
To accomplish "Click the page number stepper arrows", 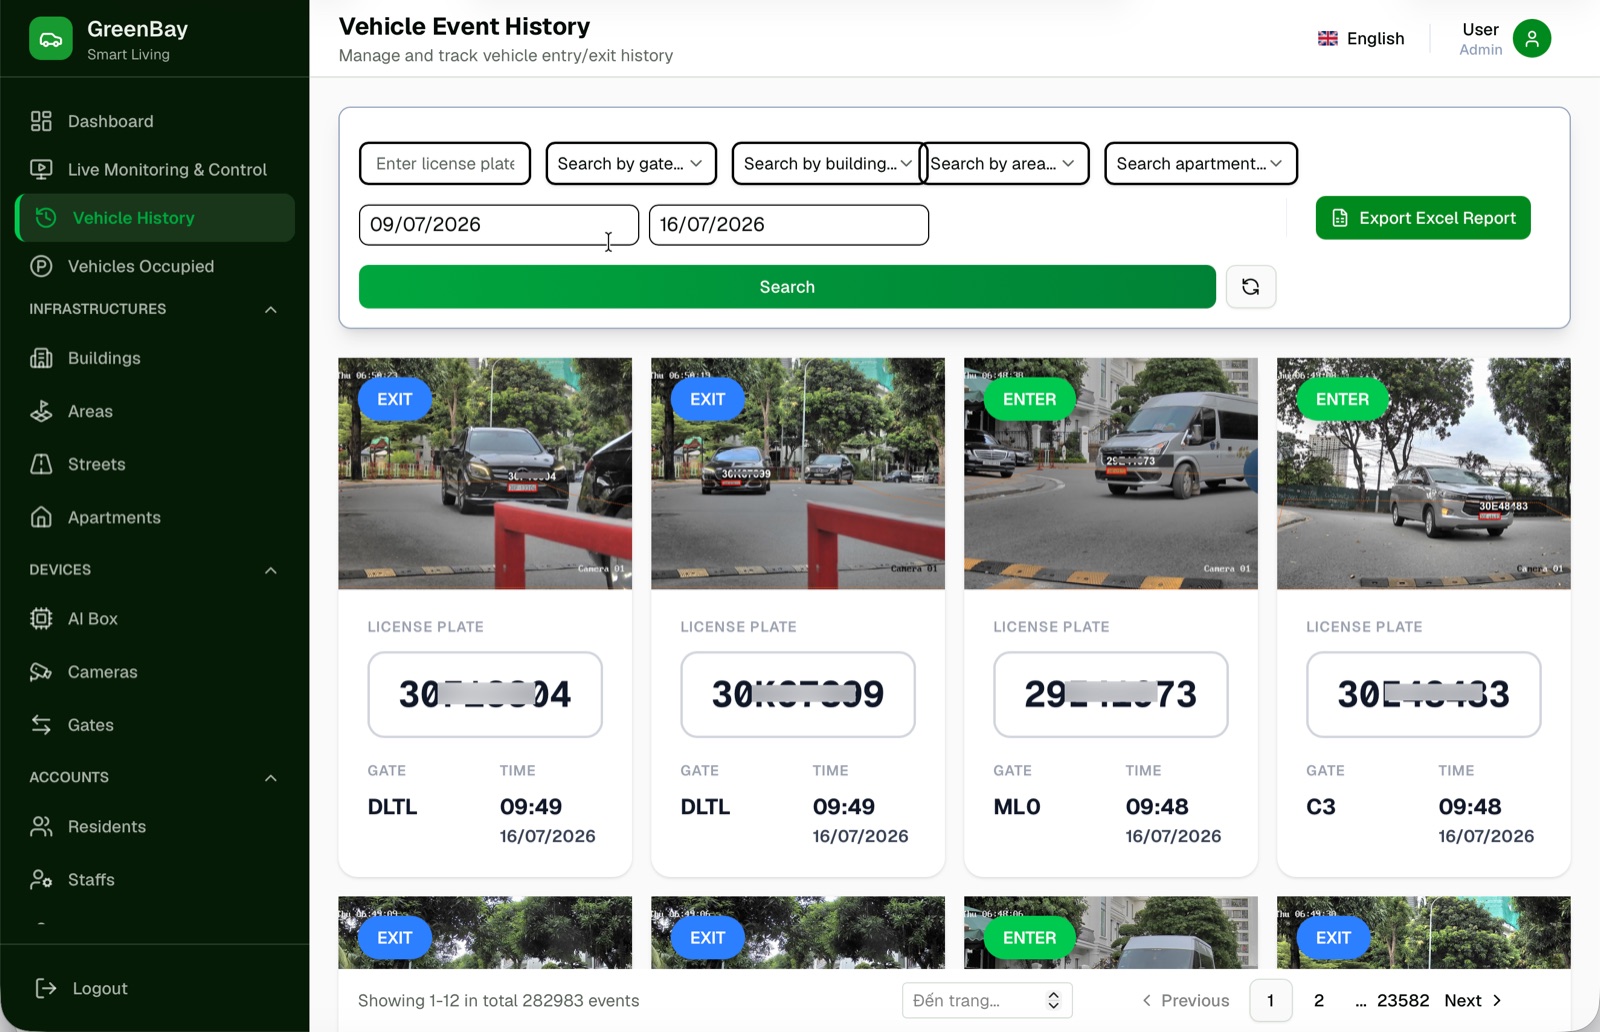I will coord(1053,1000).
